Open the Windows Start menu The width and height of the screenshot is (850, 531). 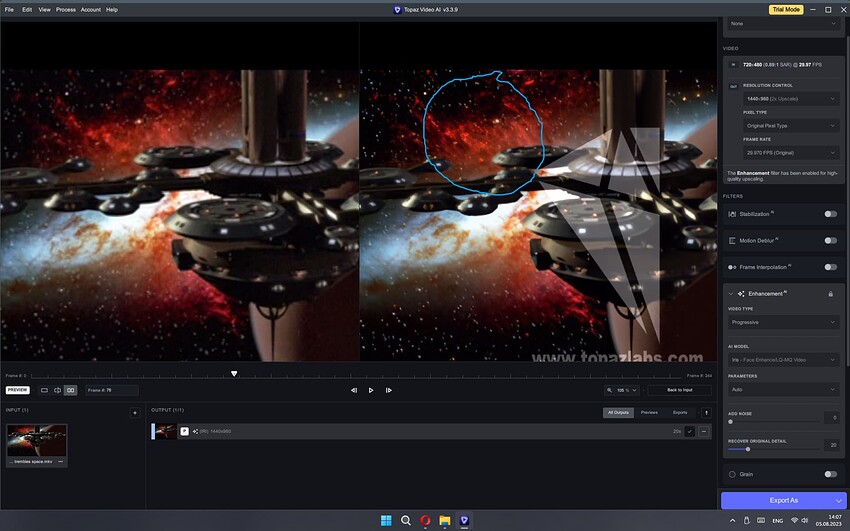[x=386, y=521]
